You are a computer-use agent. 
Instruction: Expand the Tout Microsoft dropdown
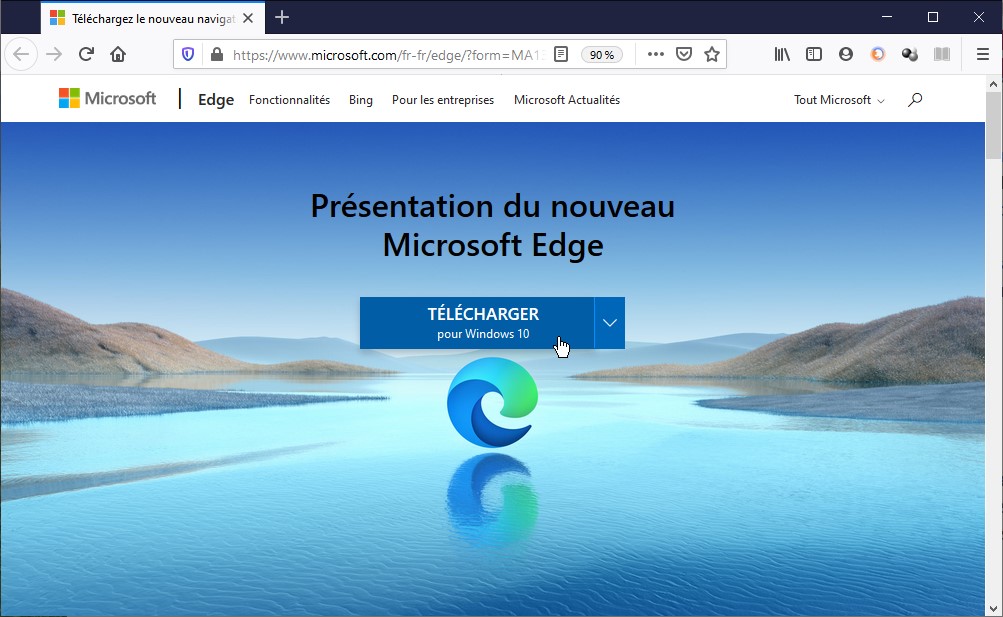pyautogui.click(x=839, y=100)
